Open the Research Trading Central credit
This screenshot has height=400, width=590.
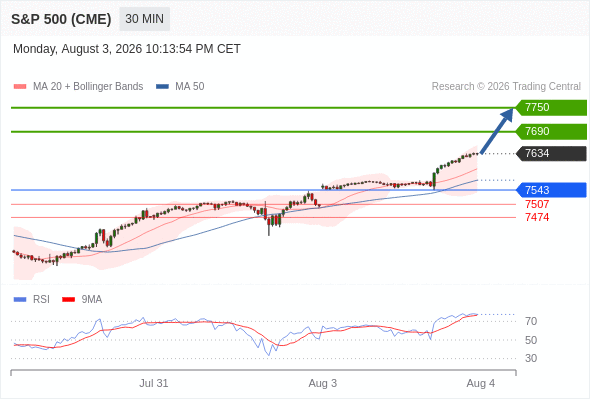point(506,87)
